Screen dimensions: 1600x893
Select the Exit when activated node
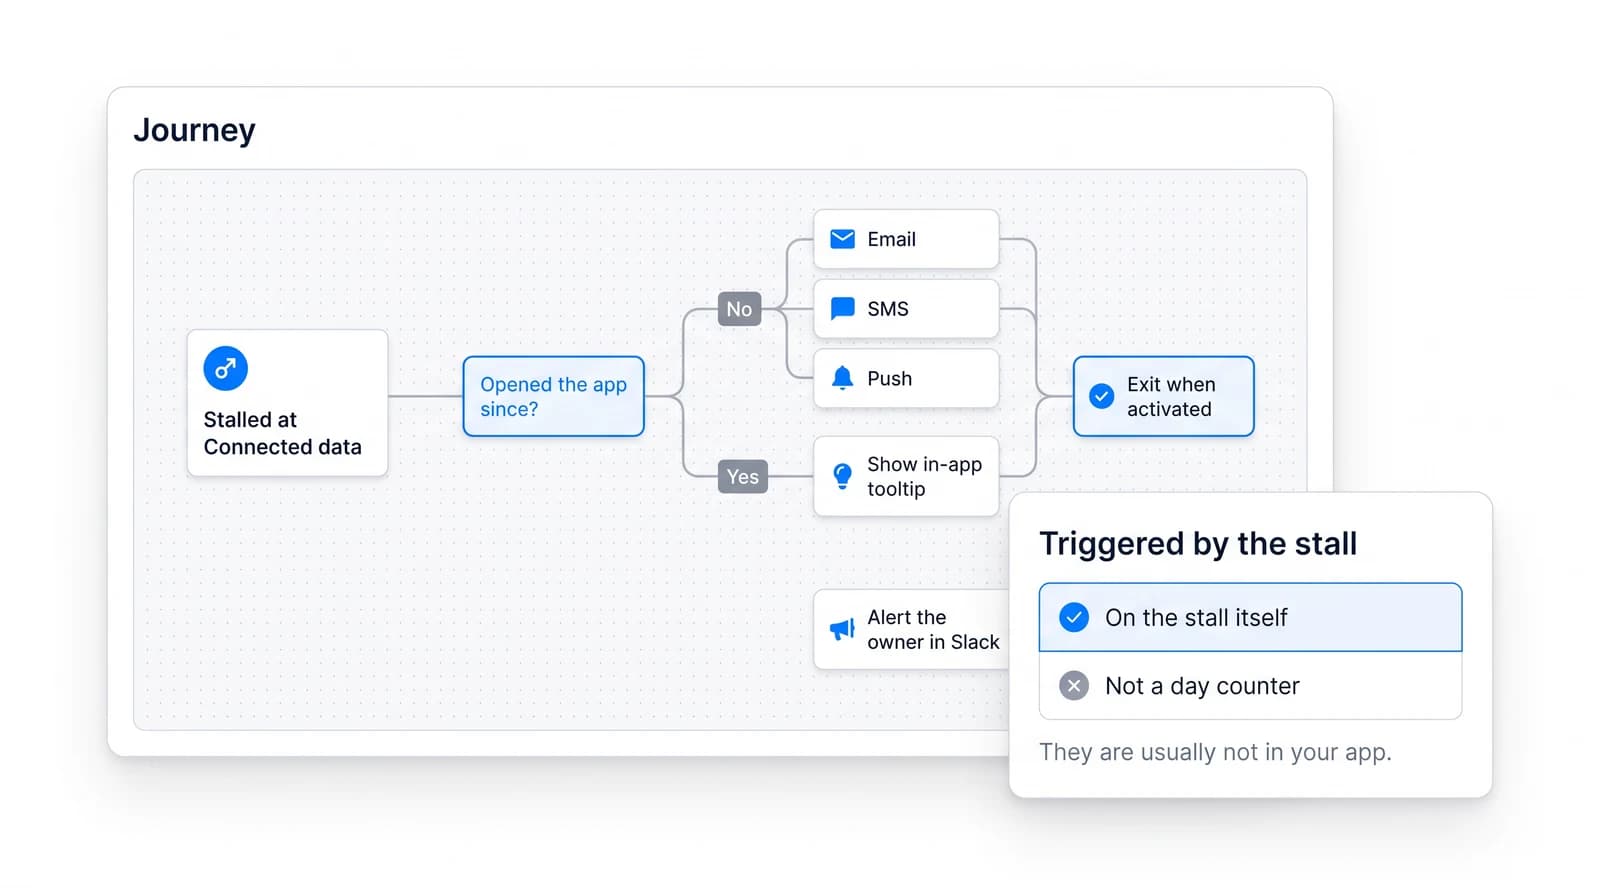pos(1163,396)
